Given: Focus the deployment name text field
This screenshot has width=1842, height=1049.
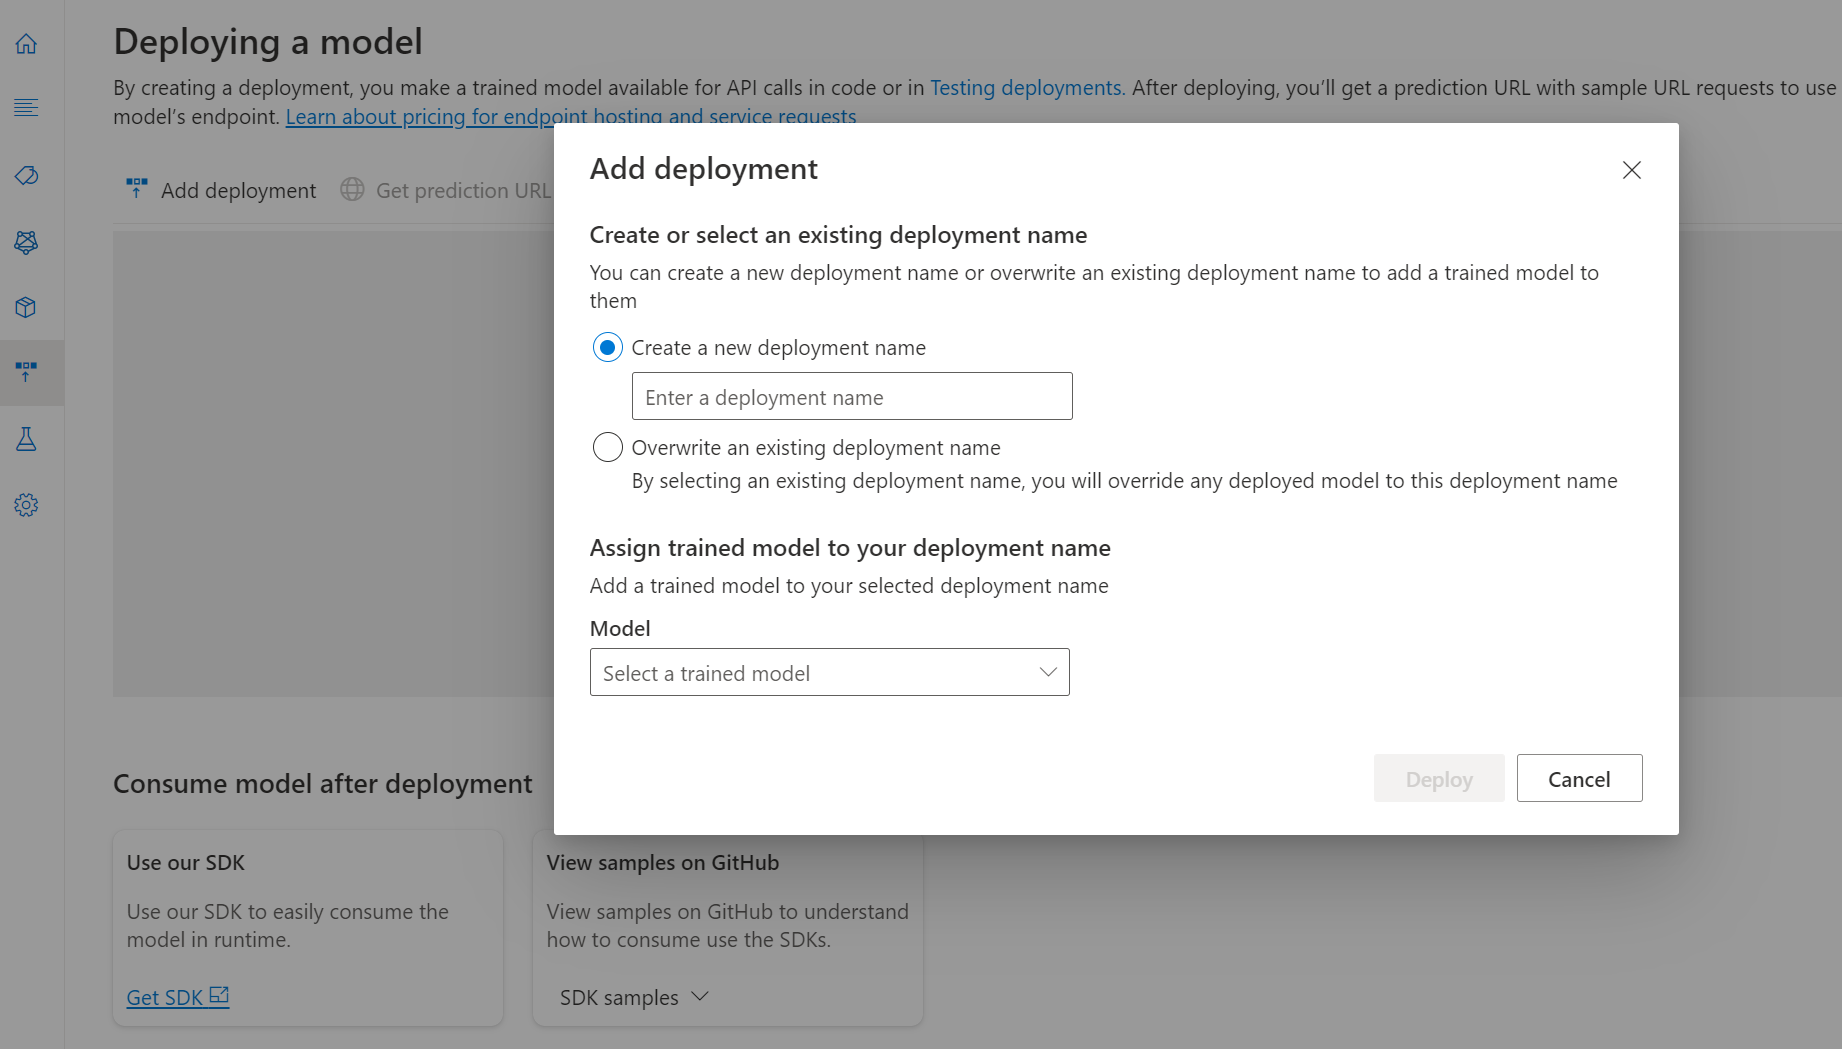Looking at the screenshot, I should tap(852, 396).
